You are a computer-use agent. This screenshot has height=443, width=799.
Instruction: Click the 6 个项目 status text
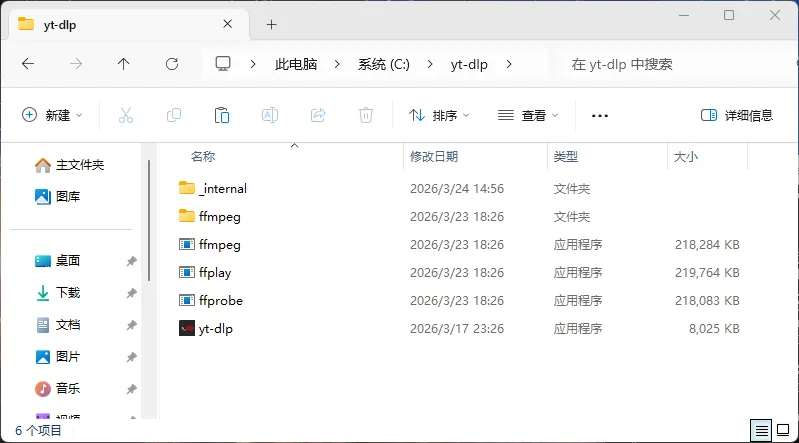click(38, 431)
